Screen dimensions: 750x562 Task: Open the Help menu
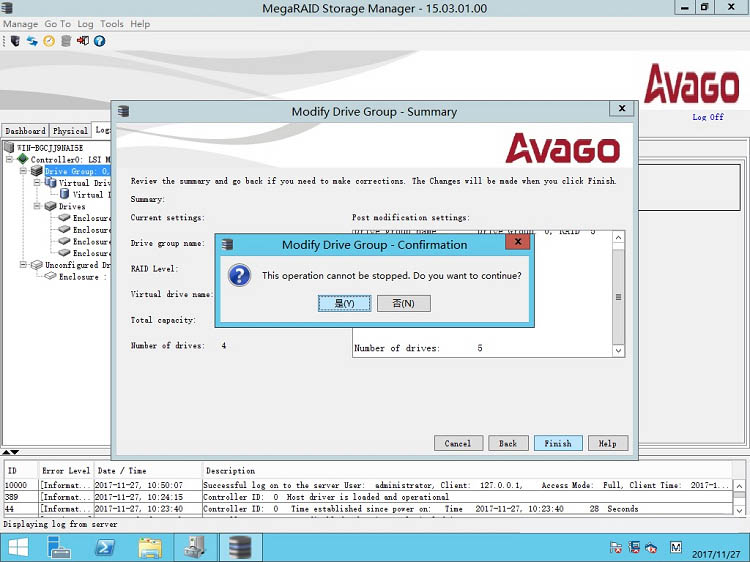[140, 24]
